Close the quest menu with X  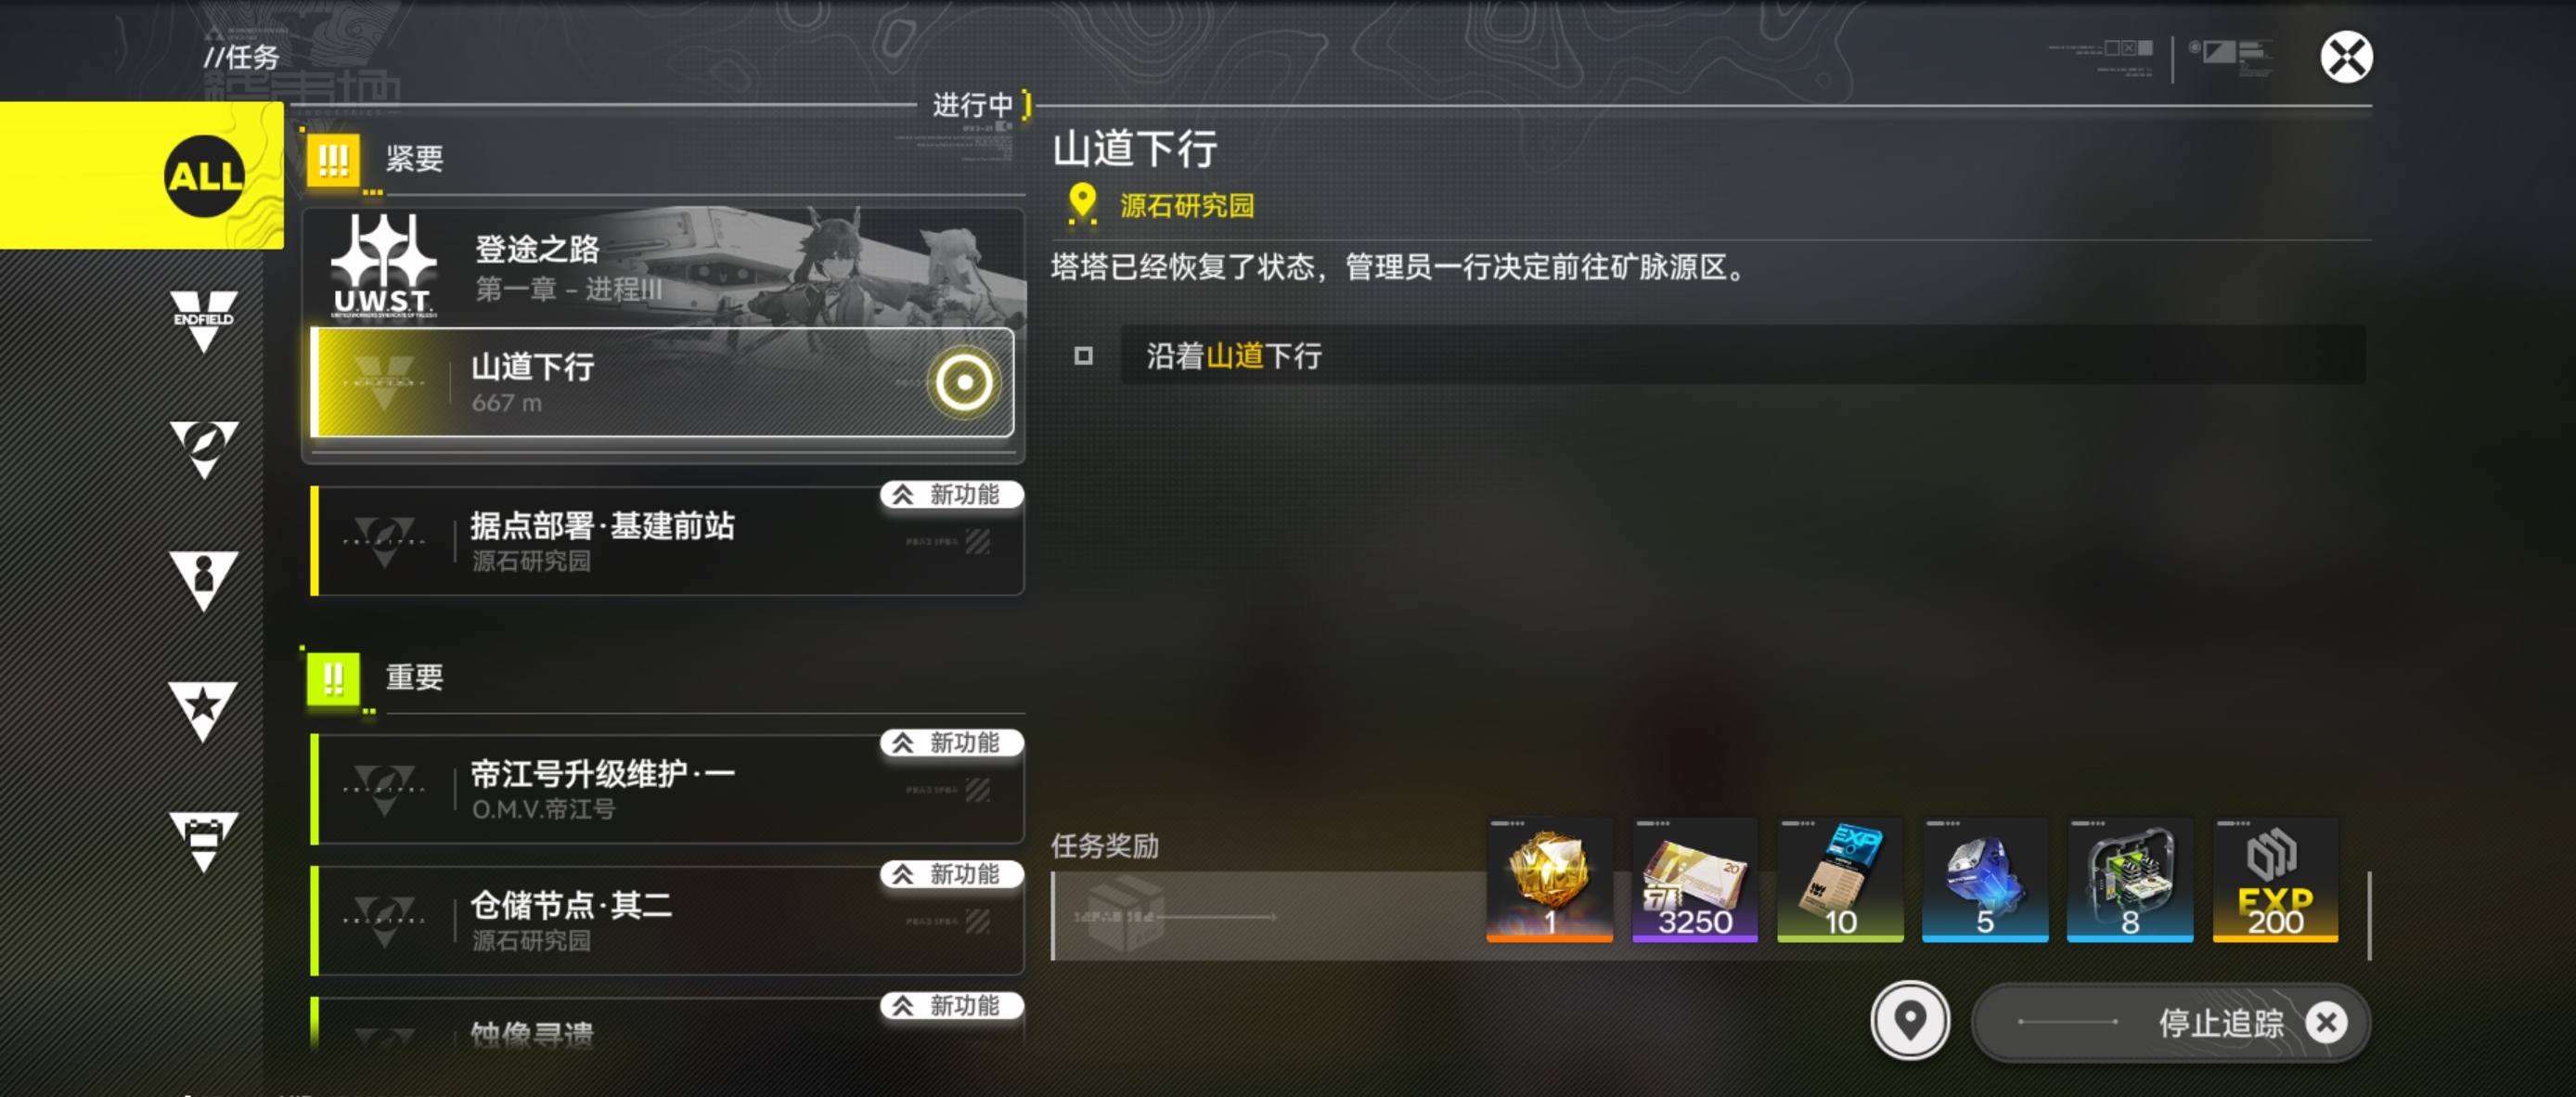[2345, 57]
